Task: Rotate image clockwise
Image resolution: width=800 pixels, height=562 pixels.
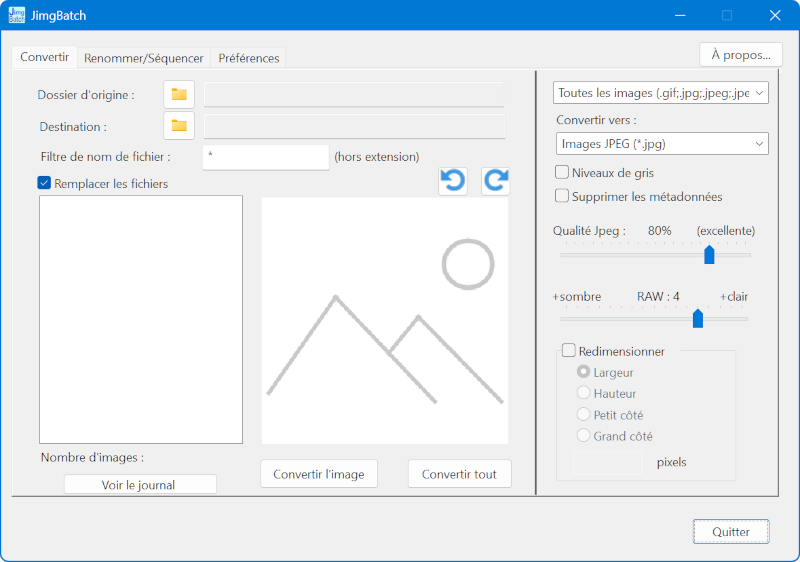Action: click(x=496, y=180)
